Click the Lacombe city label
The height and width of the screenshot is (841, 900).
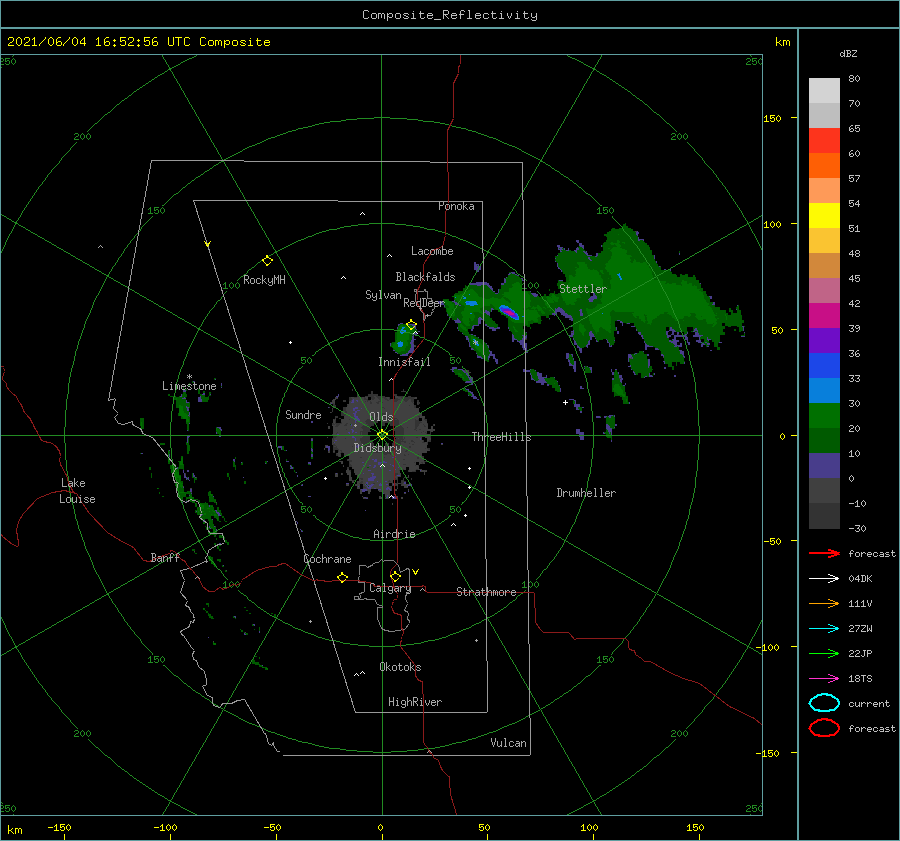(x=432, y=251)
